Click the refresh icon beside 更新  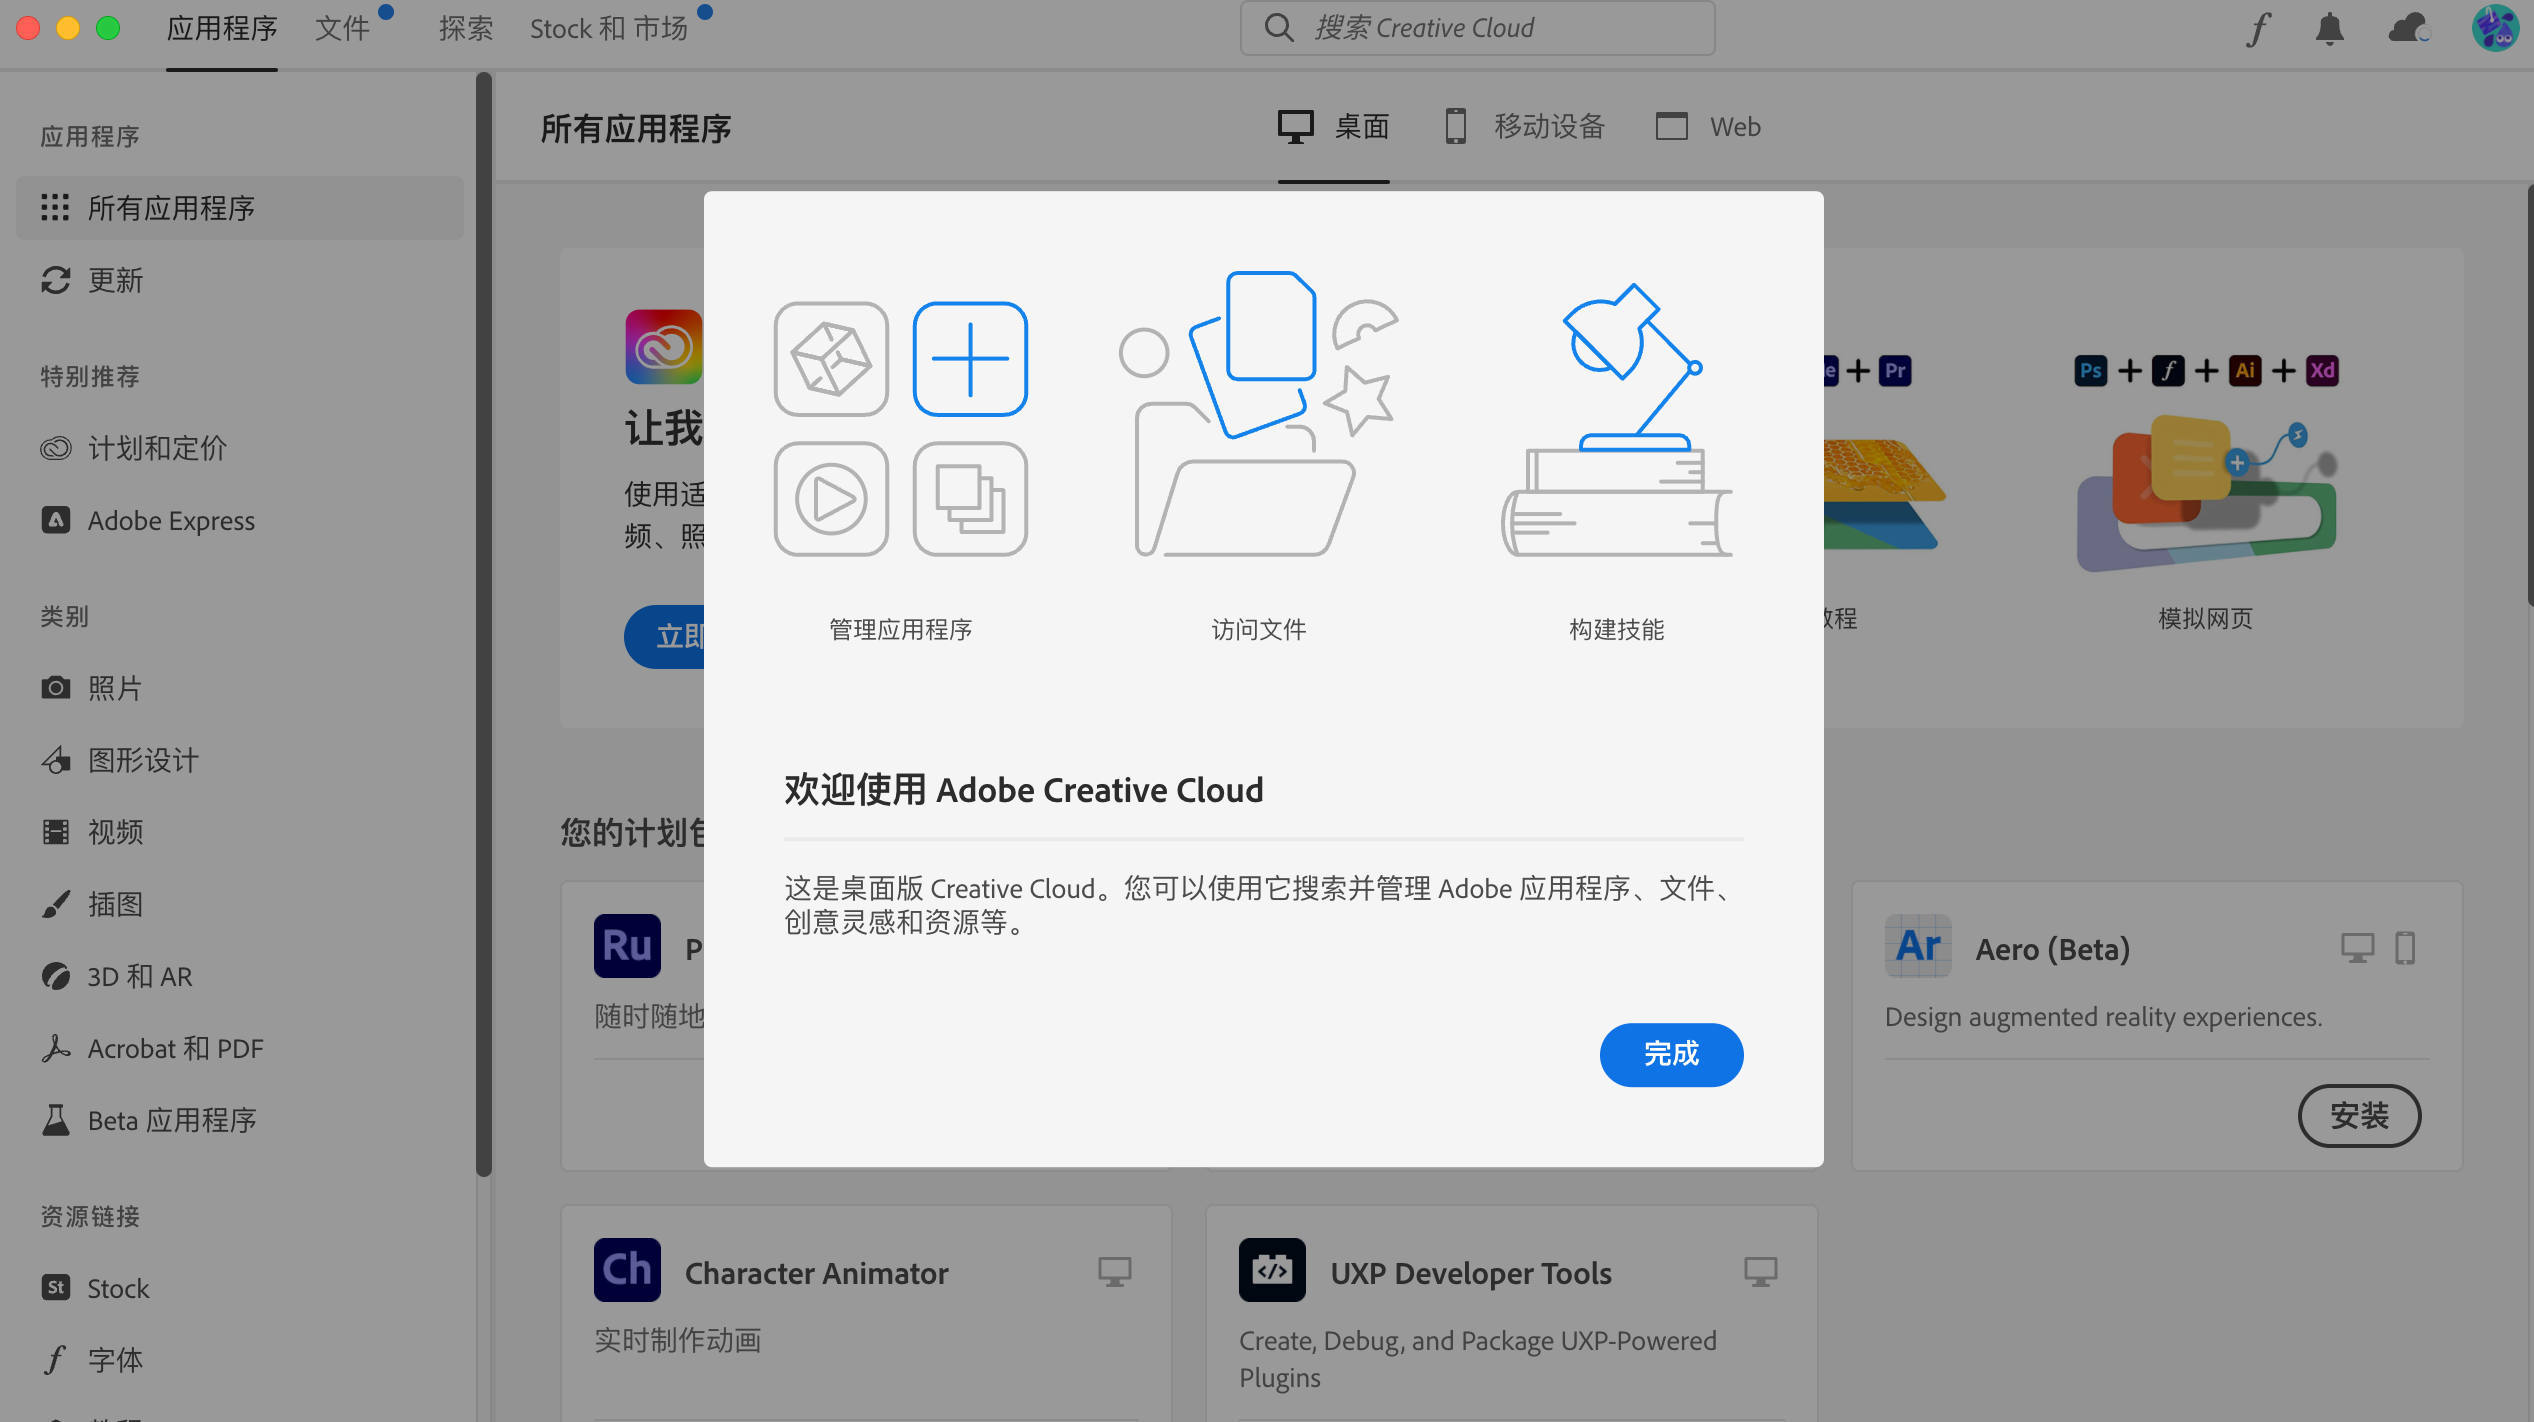click(x=55, y=280)
